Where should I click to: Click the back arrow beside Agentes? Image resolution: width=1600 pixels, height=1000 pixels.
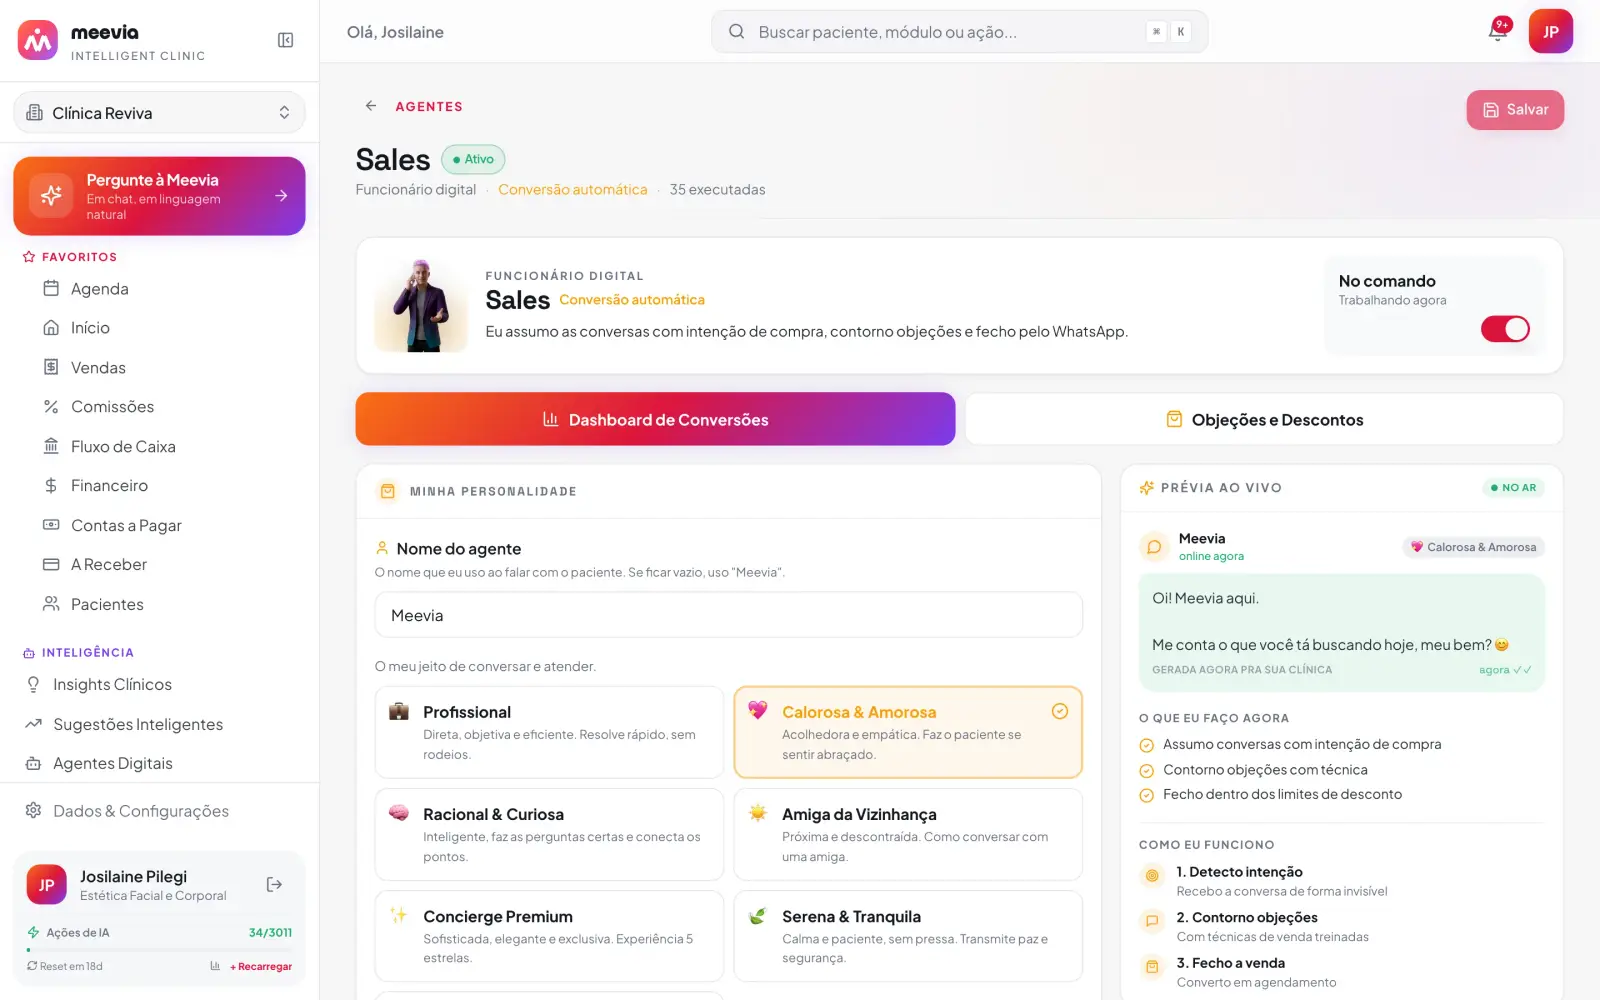(x=371, y=106)
